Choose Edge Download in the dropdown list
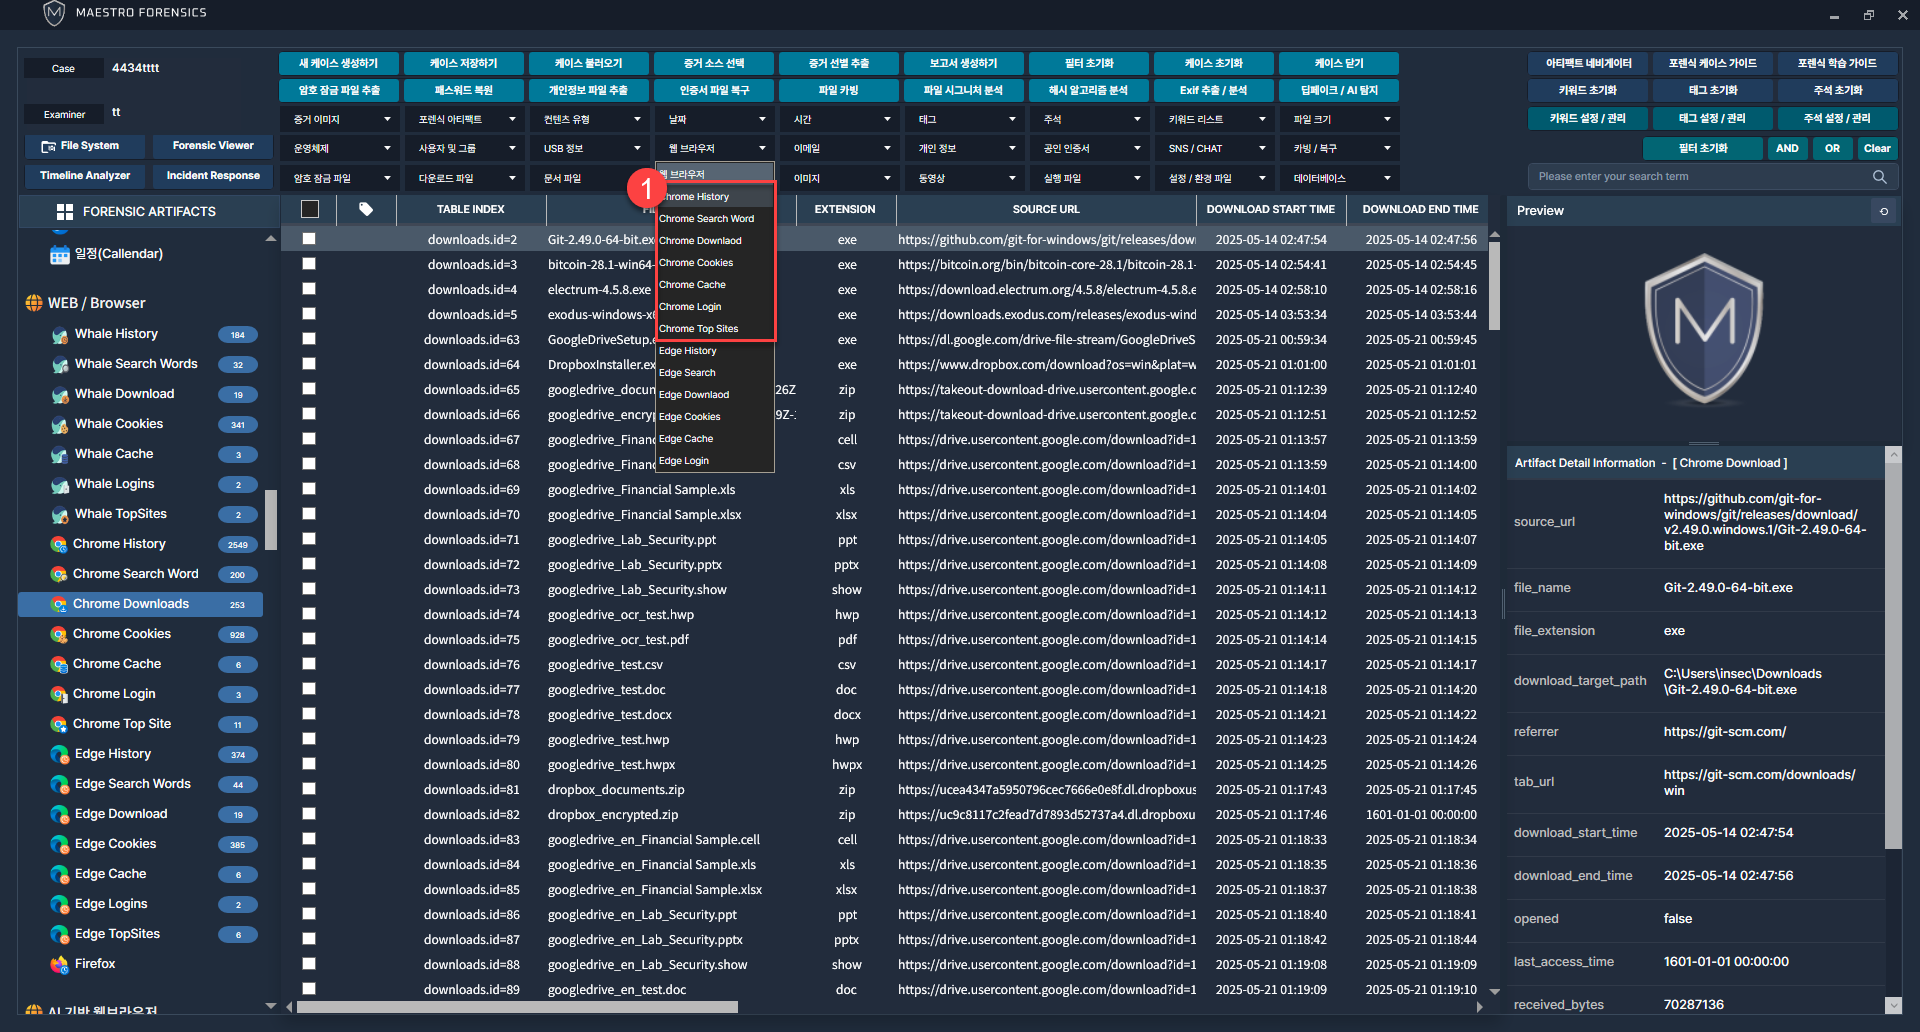1920x1032 pixels. point(694,395)
